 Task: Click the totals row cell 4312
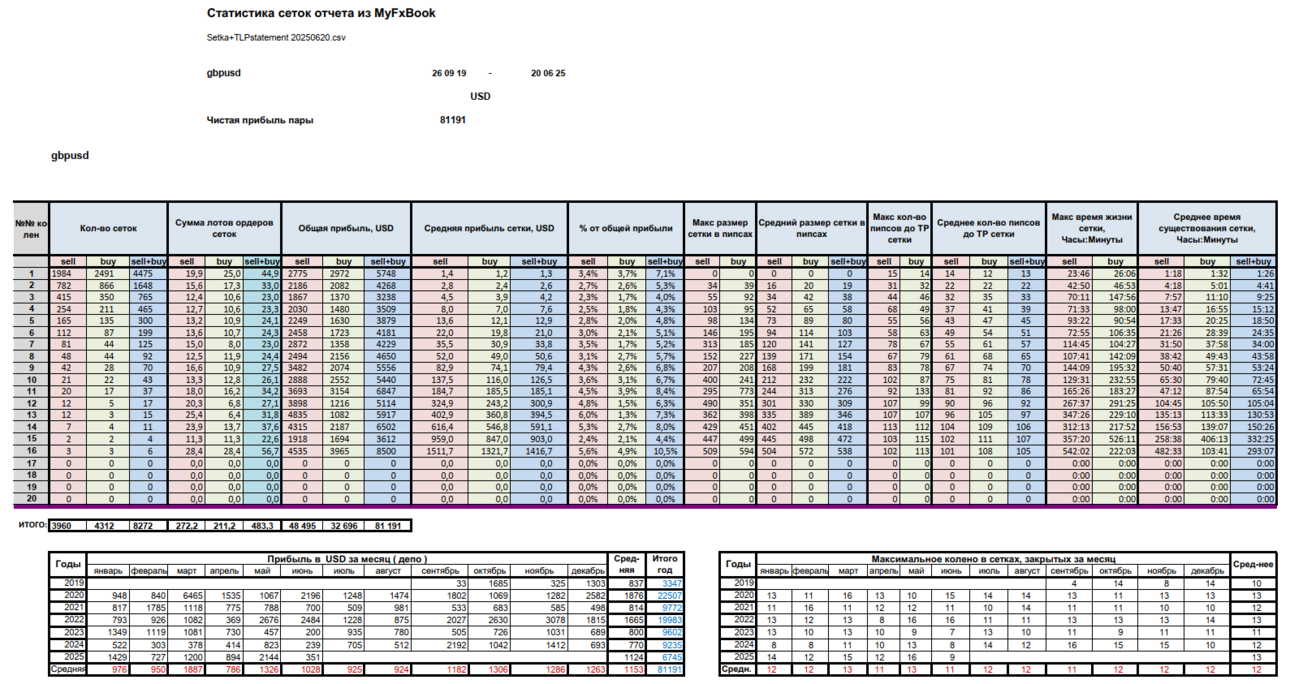pos(109,524)
